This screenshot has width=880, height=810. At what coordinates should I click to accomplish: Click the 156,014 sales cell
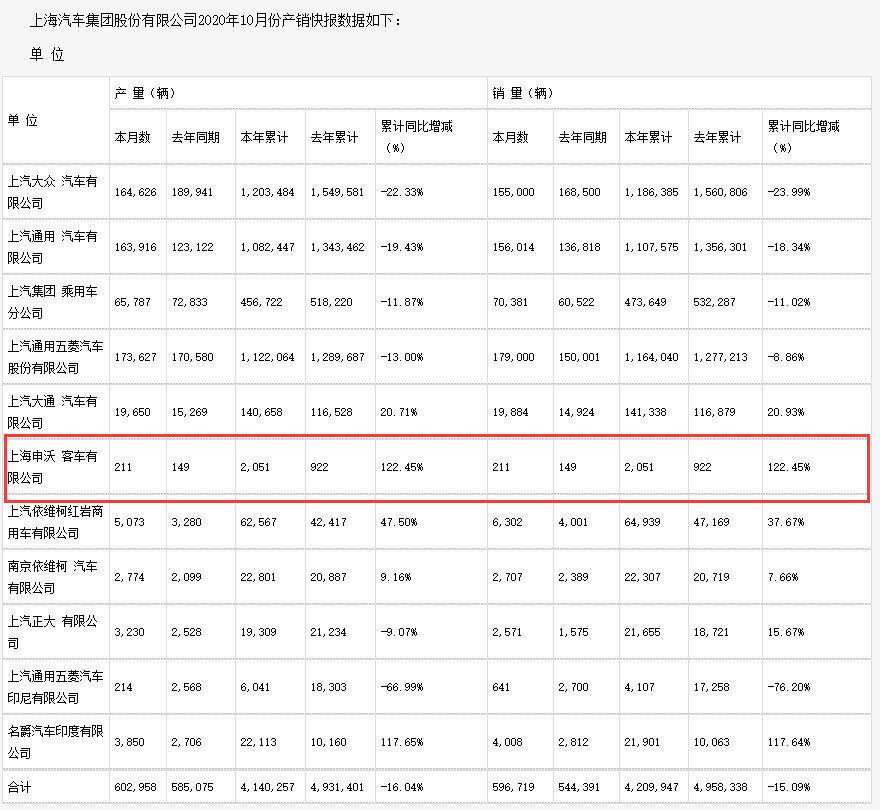pyautogui.click(x=514, y=247)
